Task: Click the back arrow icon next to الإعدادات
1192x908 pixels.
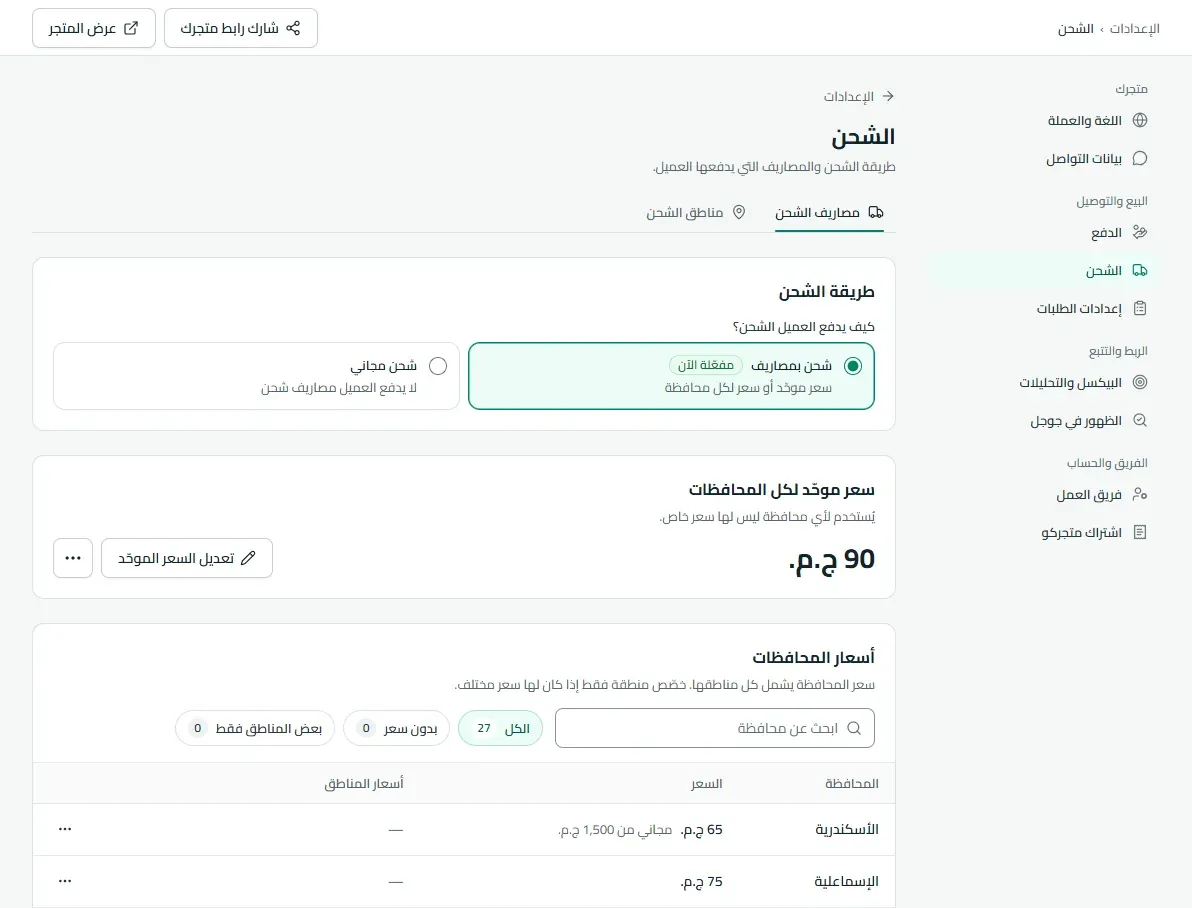Action: (888, 97)
